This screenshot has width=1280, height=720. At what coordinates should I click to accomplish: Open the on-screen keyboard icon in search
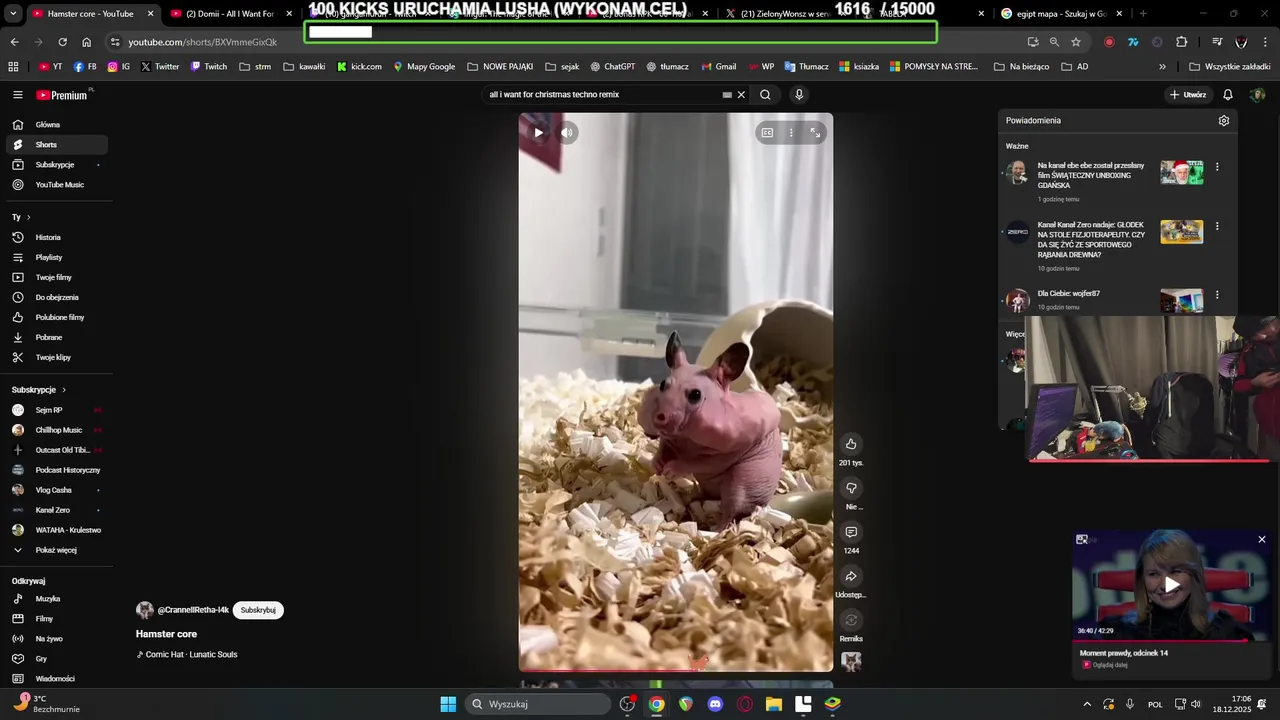click(727, 95)
